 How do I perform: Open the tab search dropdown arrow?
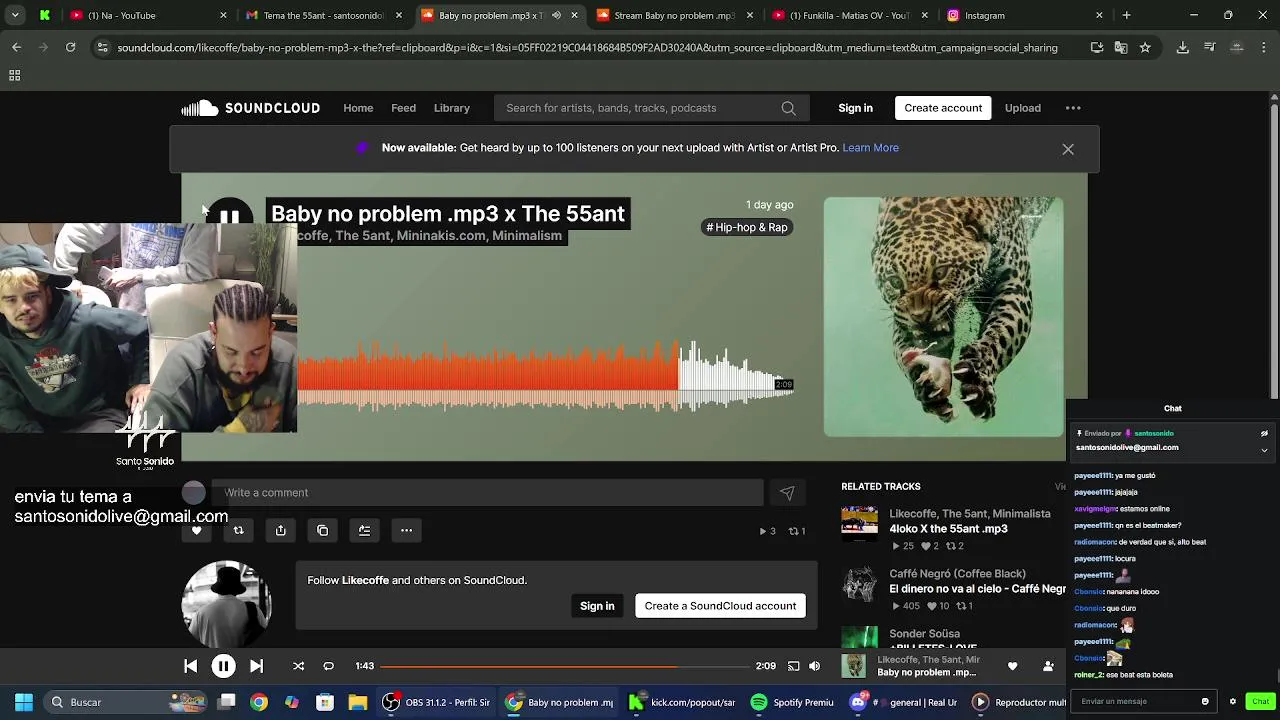[x=15, y=15]
